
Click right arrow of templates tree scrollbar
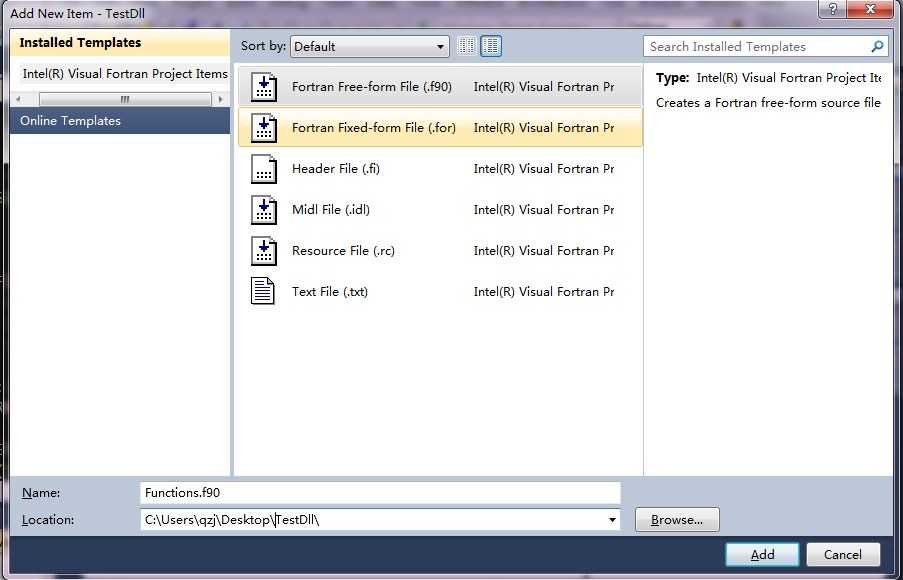pyautogui.click(x=220, y=100)
